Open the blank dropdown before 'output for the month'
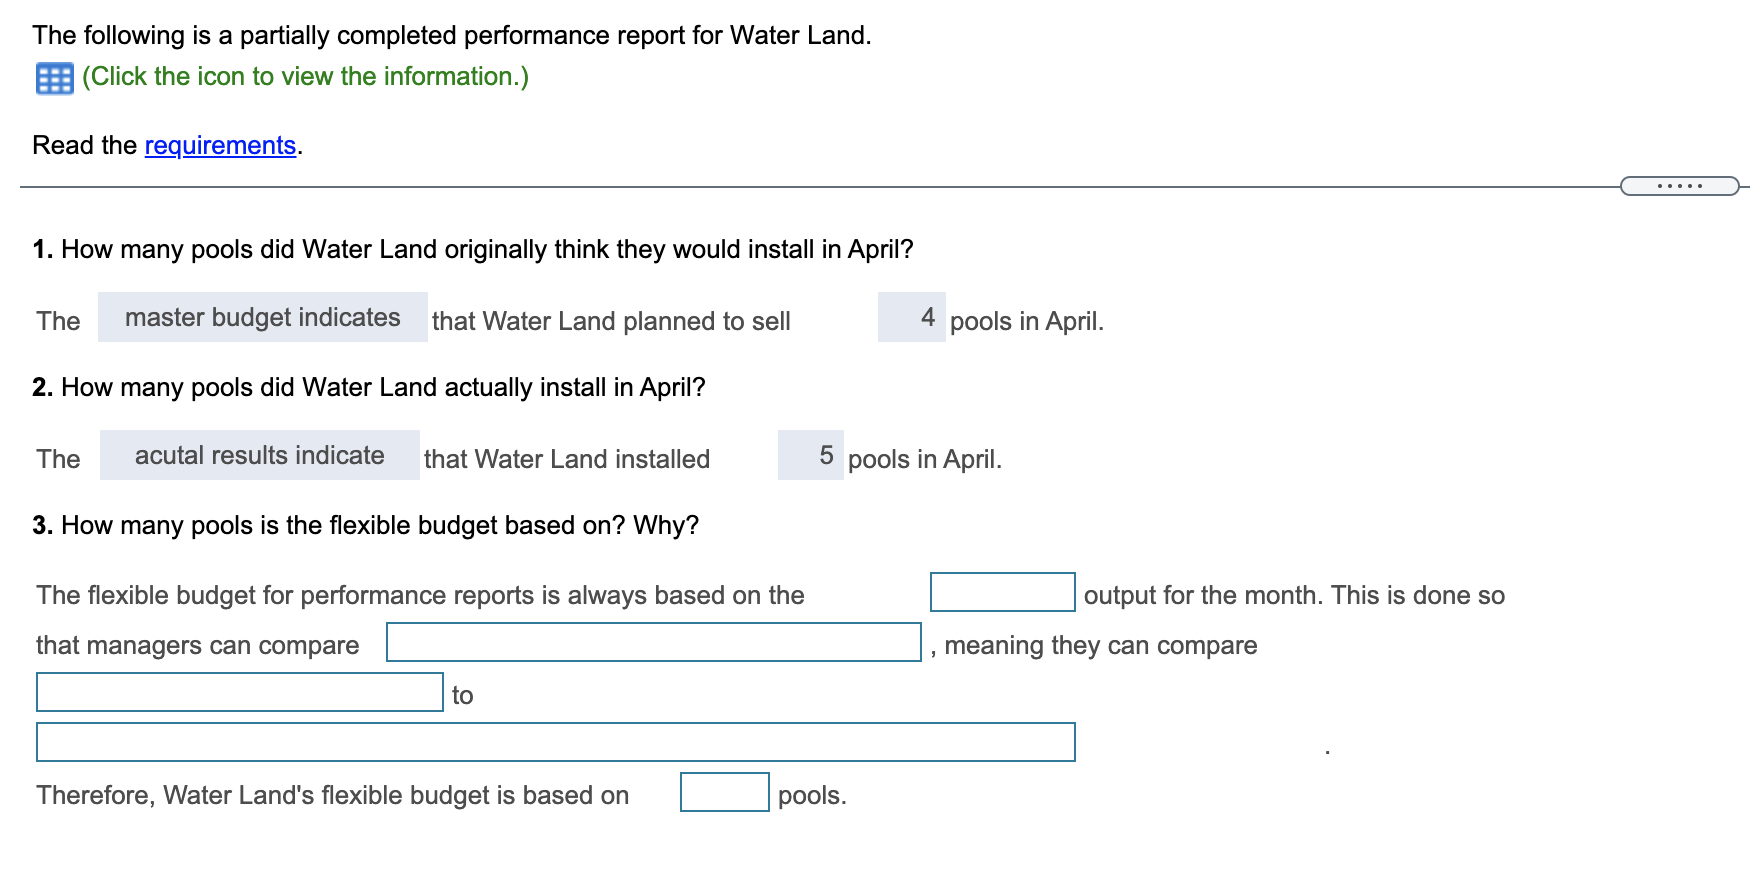Screen dimensions: 1750x869 point(1002,592)
